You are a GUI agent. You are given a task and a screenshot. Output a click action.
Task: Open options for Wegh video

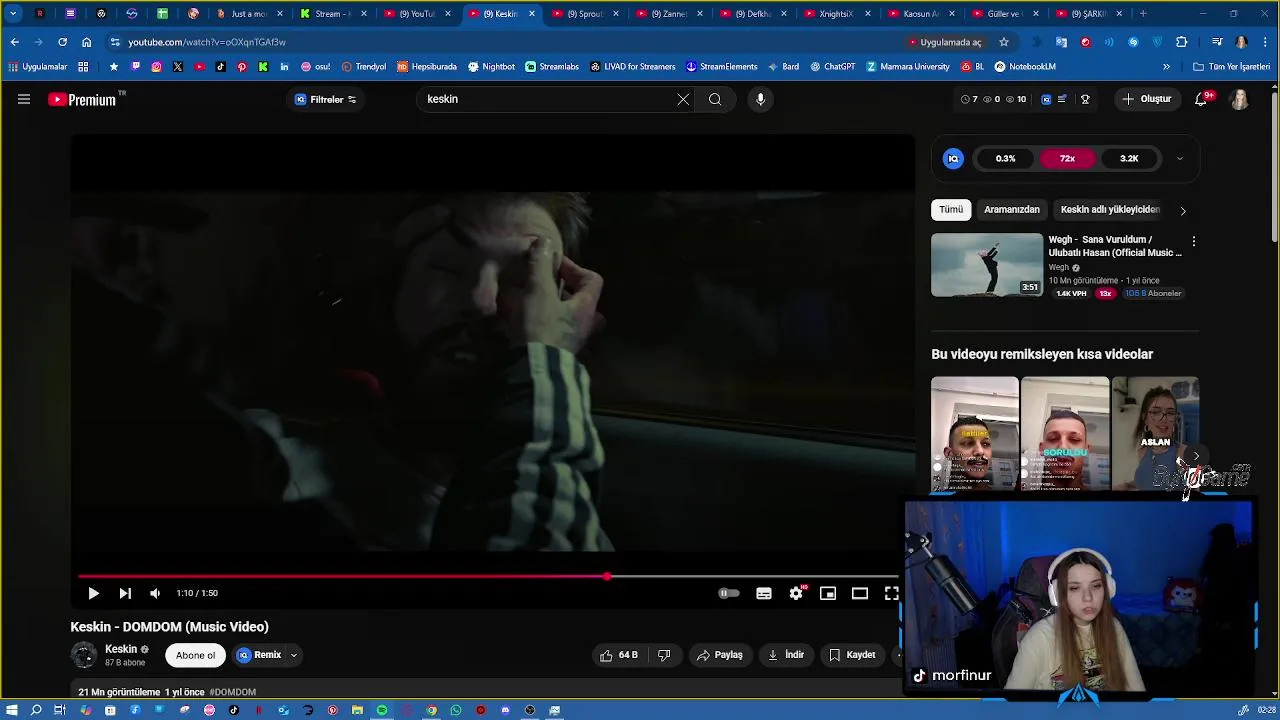[1193, 241]
